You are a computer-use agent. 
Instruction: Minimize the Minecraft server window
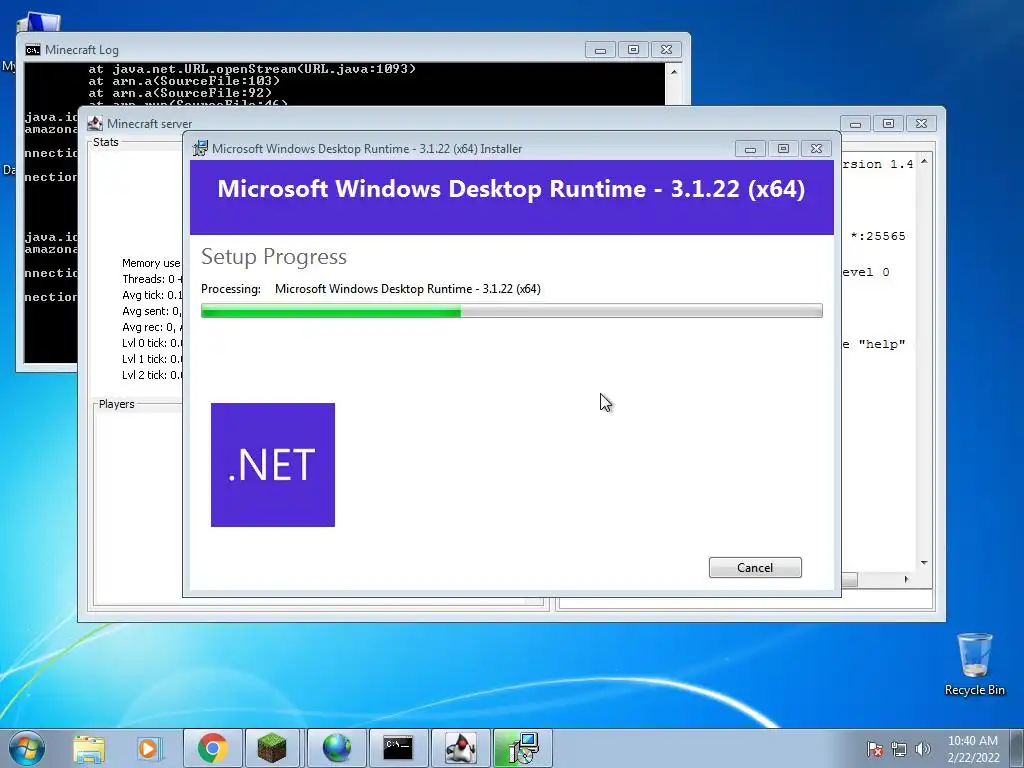[856, 123]
